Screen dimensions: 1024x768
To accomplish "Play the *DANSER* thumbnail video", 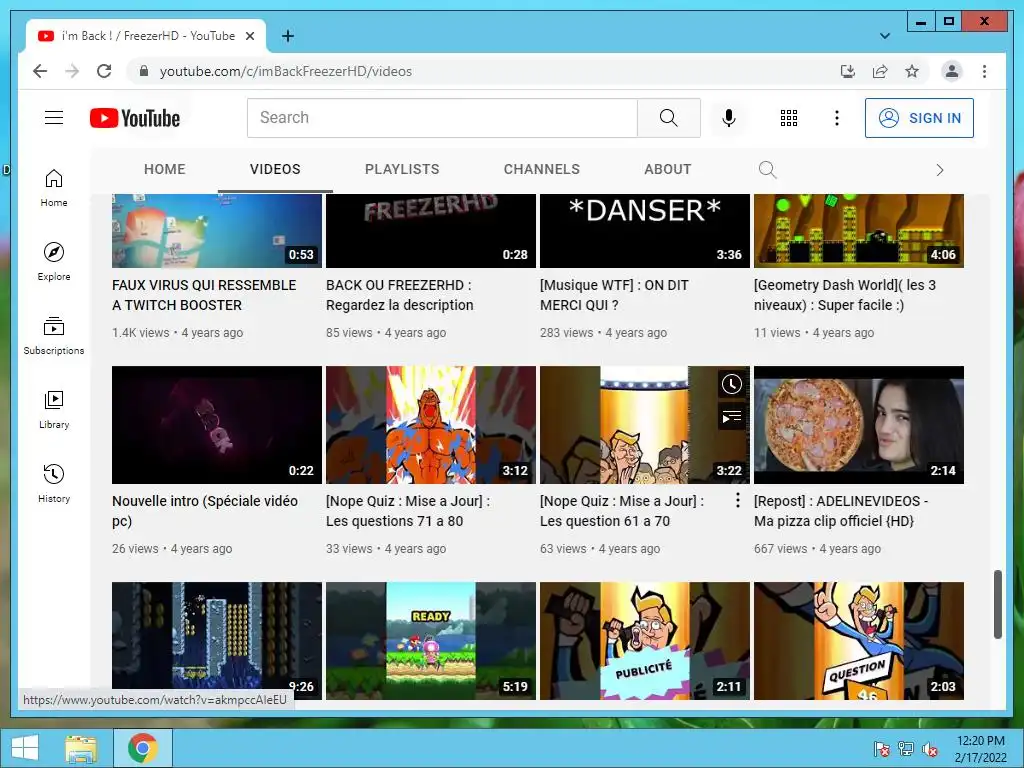I will coord(645,231).
